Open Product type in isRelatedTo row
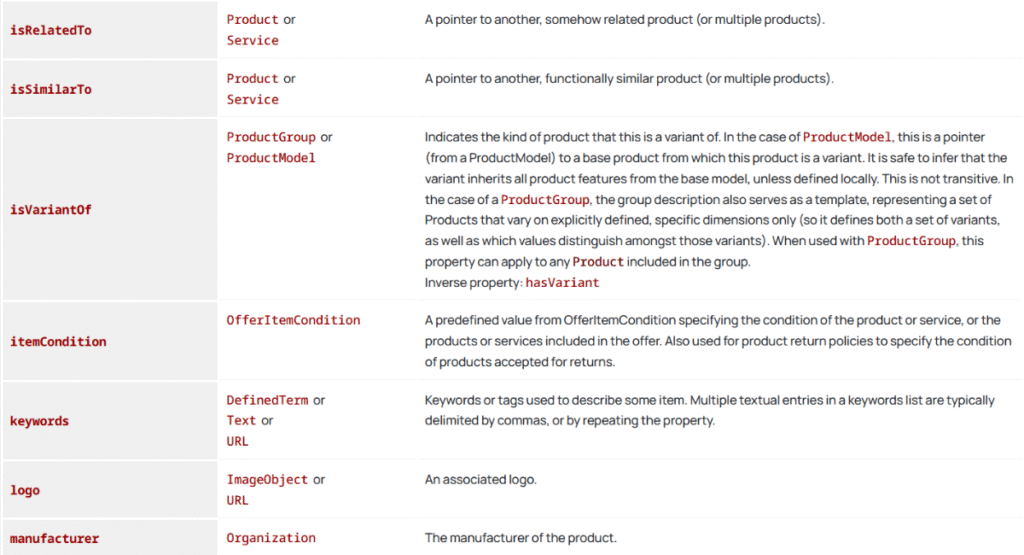The height and width of the screenshot is (555, 1024). (252, 19)
